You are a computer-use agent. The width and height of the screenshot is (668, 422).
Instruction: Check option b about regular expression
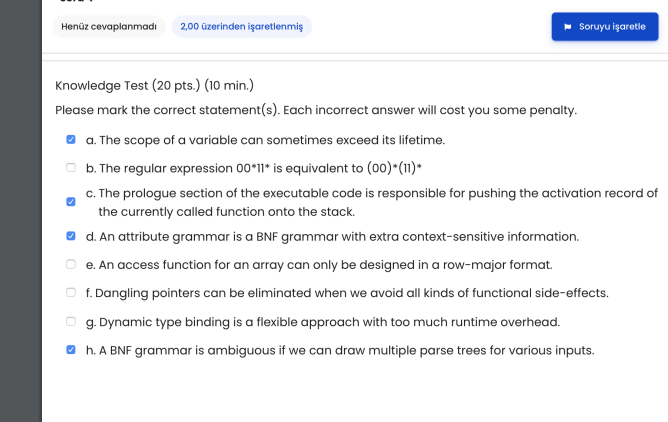[71, 168]
